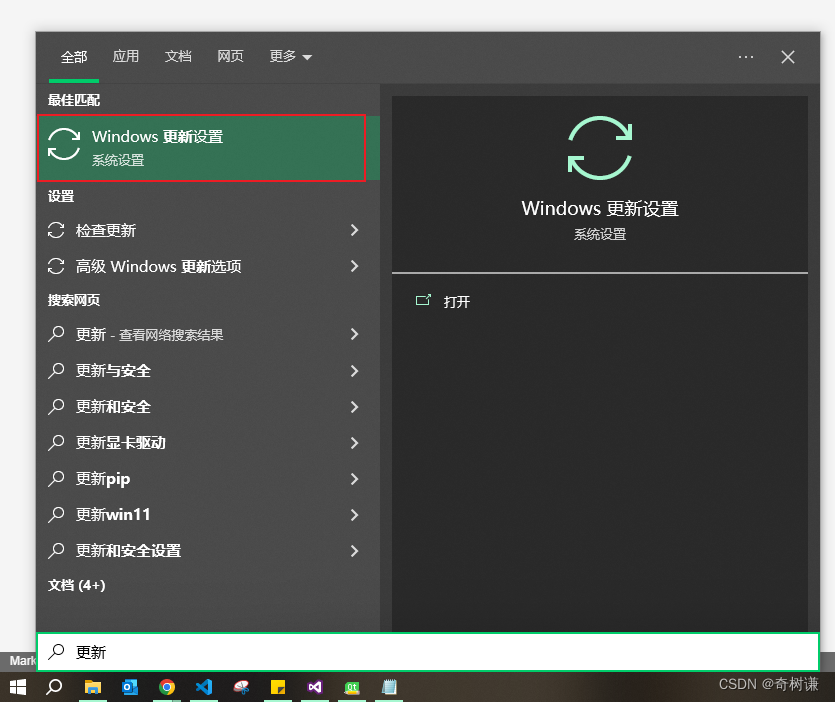Click the magnifier icon beside 更新与安全
The width and height of the screenshot is (835, 702).
click(56, 370)
